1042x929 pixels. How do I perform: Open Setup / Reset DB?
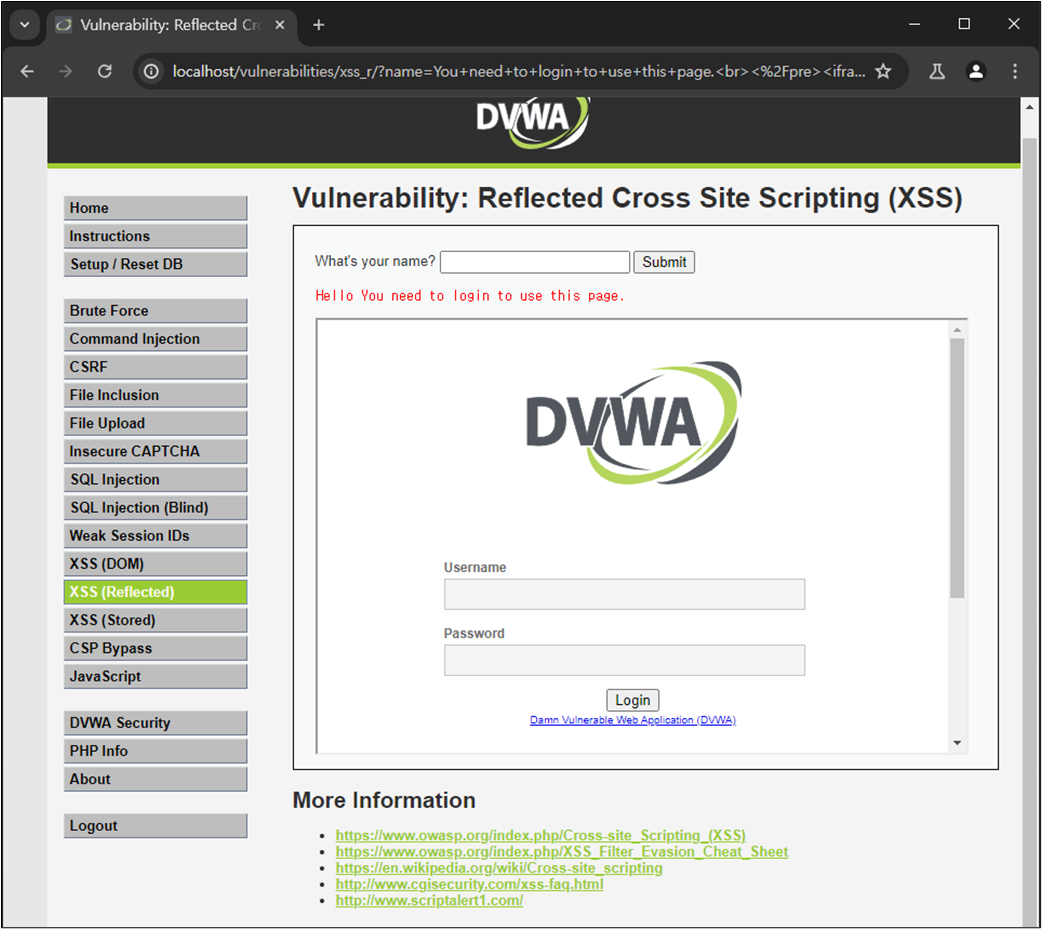pyautogui.click(x=156, y=264)
